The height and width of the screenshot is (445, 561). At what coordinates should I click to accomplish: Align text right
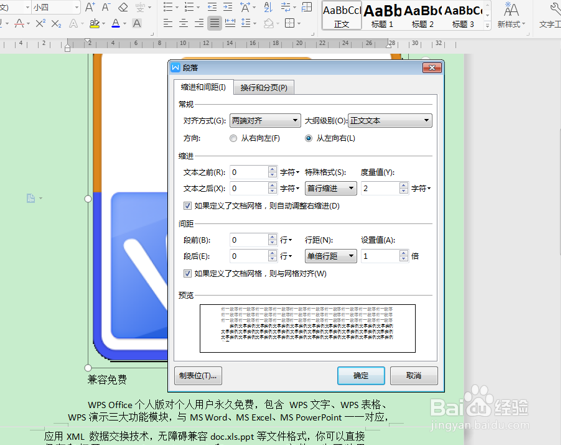click(199, 24)
